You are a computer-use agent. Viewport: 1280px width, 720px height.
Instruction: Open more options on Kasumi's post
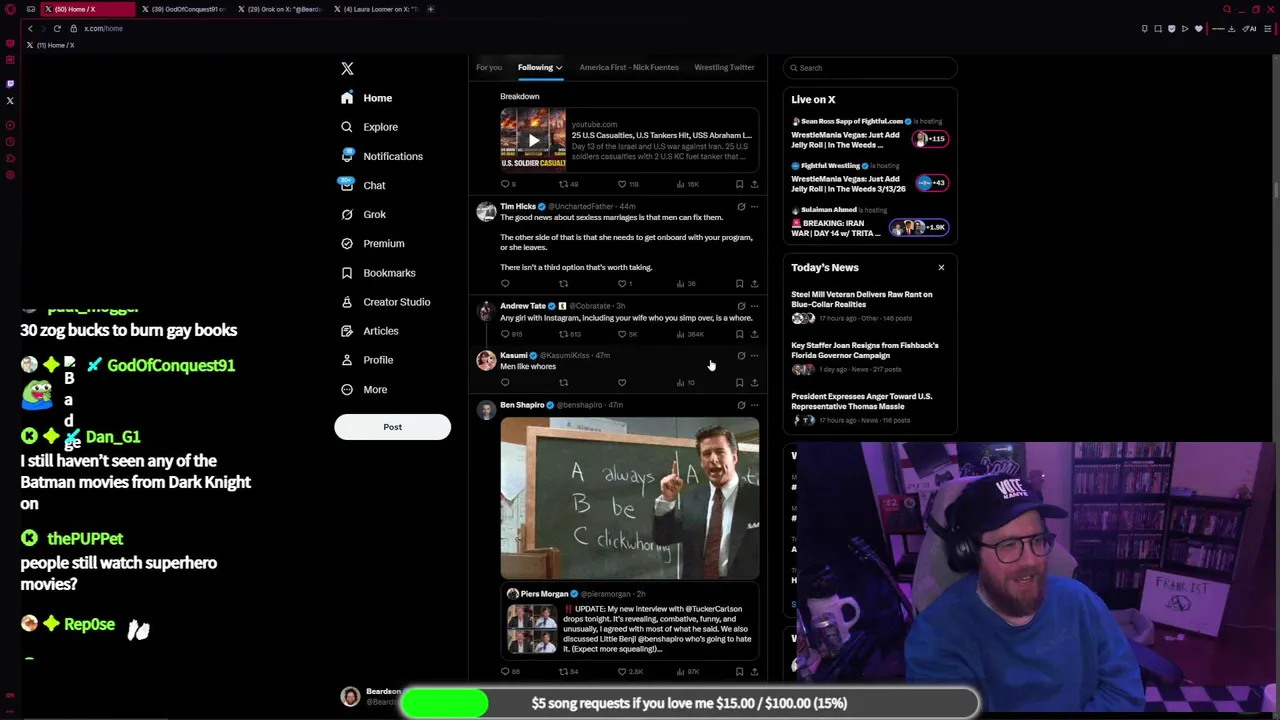click(x=754, y=356)
